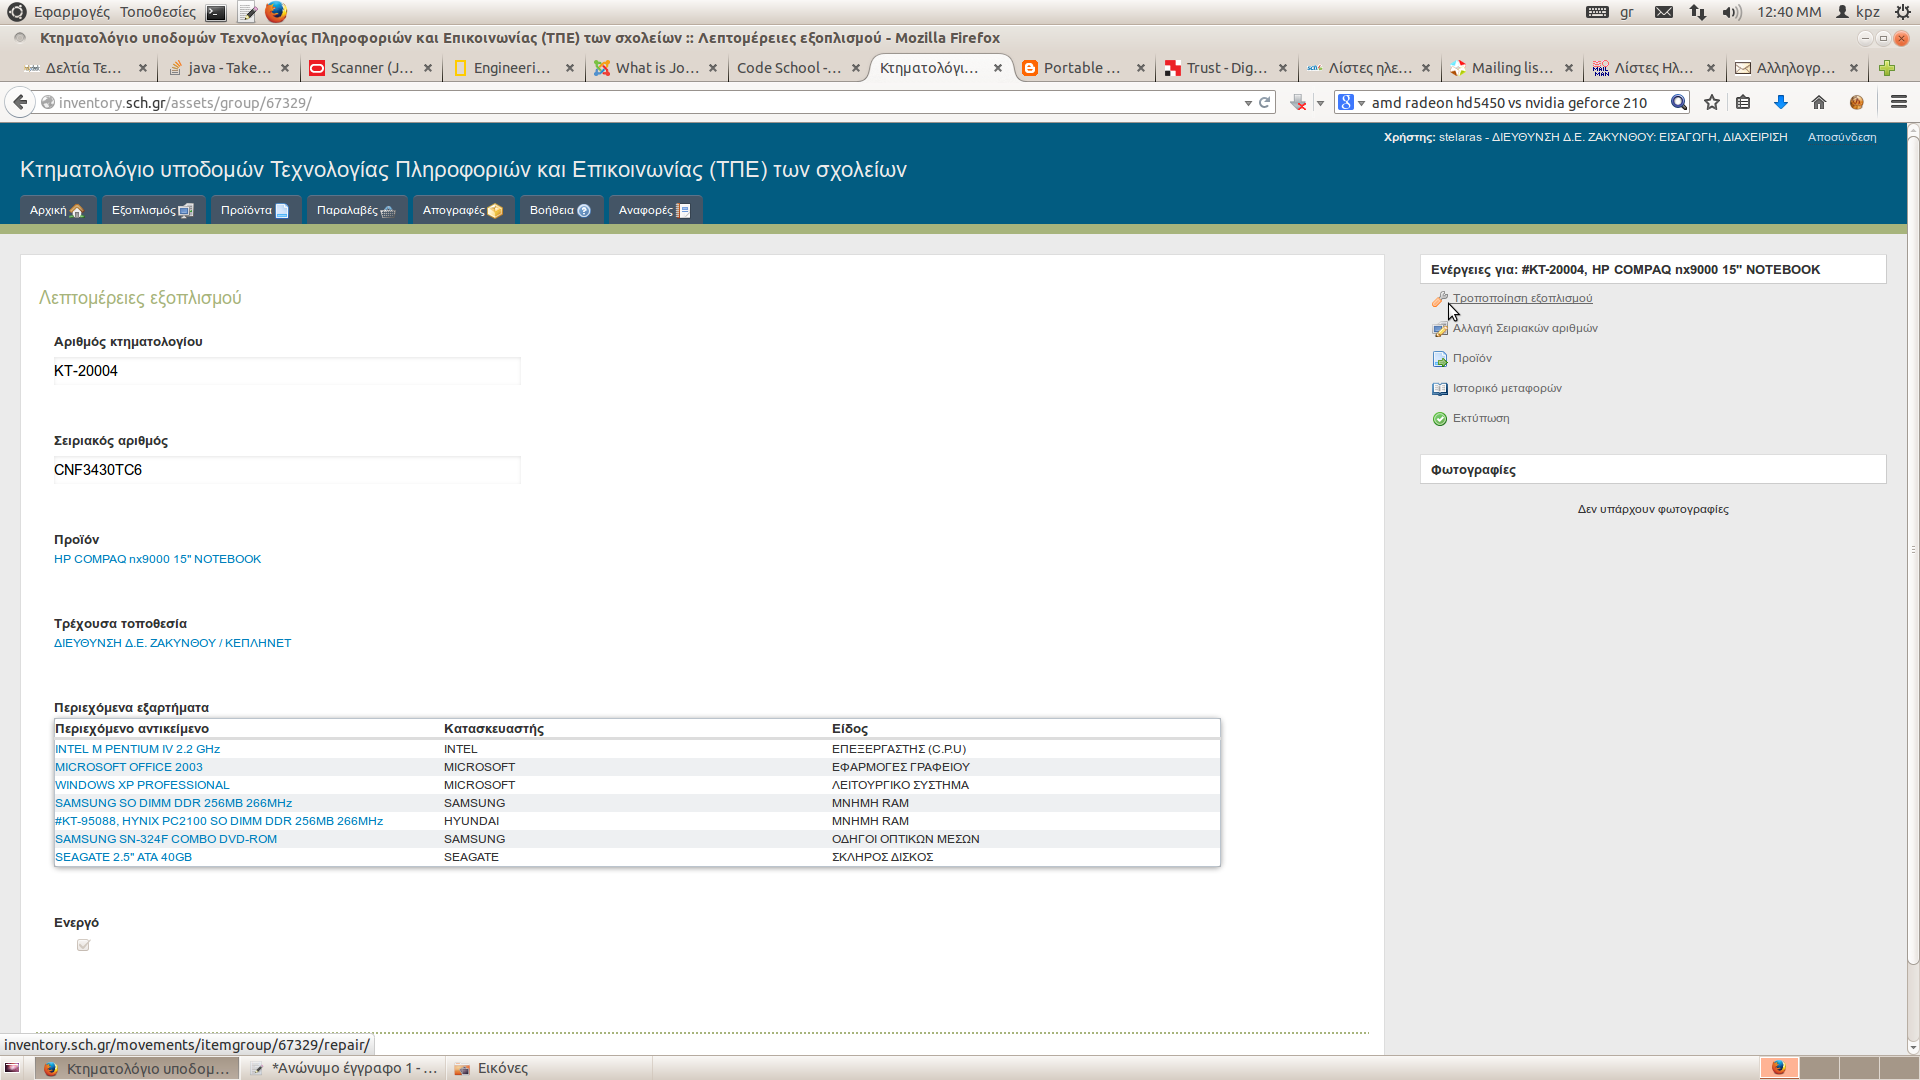Click the Firefox back arrow button
This screenshot has width=1920, height=1080.
pos(20,102)
